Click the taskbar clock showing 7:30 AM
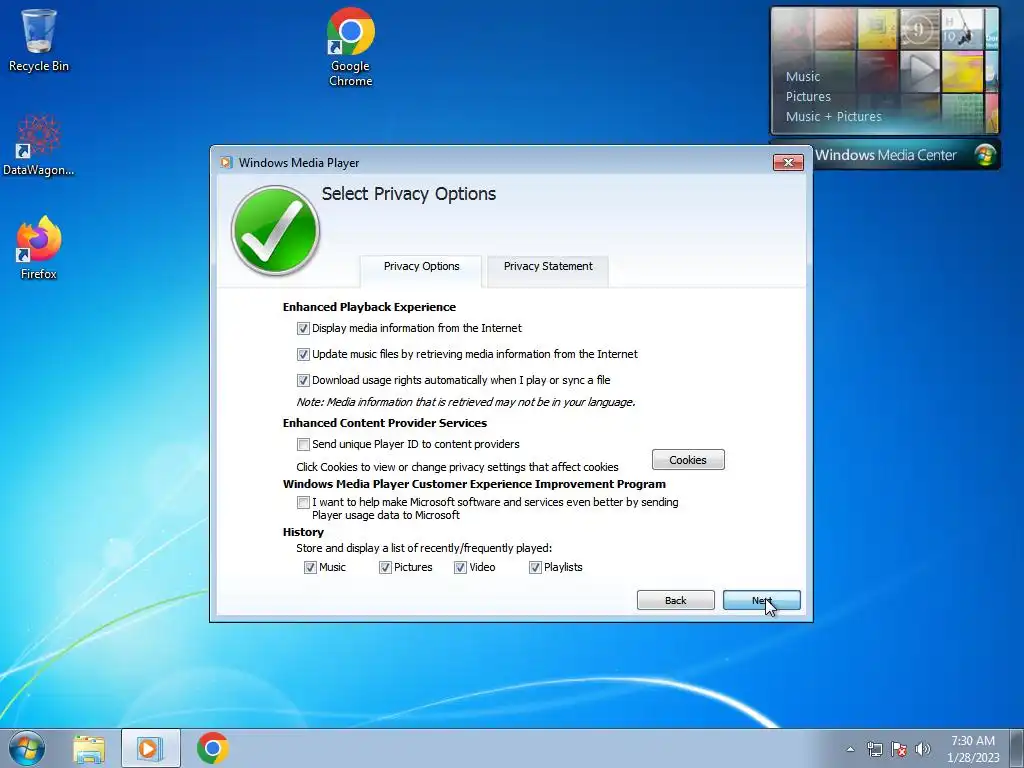Screen dimensions: 1024x768 972,748
